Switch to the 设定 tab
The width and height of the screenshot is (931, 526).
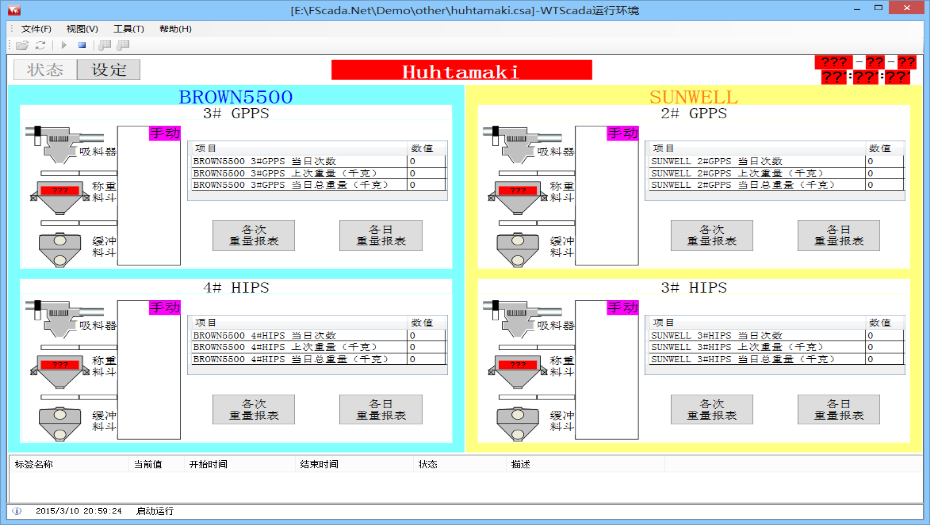[x=109, y=69]
